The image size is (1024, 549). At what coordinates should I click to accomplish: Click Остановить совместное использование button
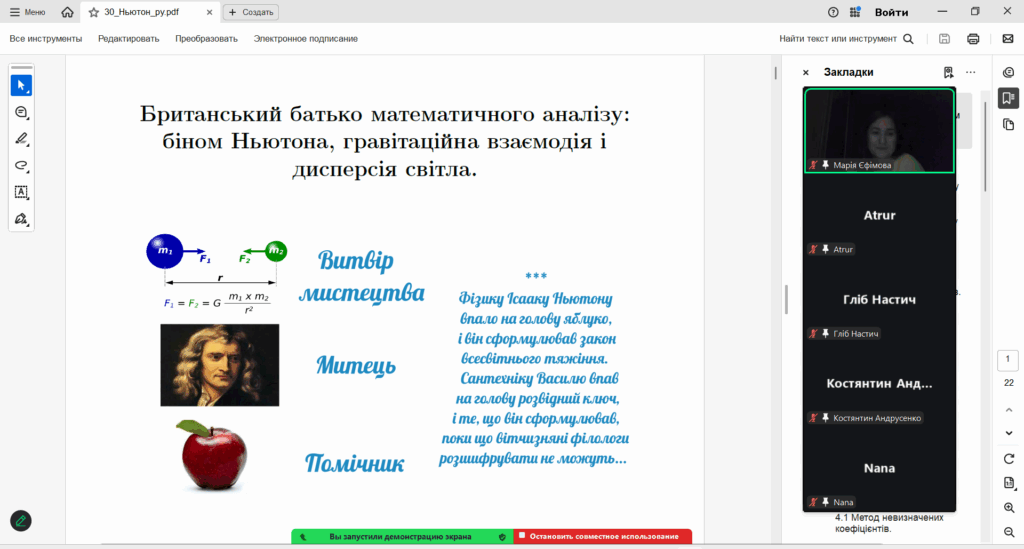tap(603, 537)
